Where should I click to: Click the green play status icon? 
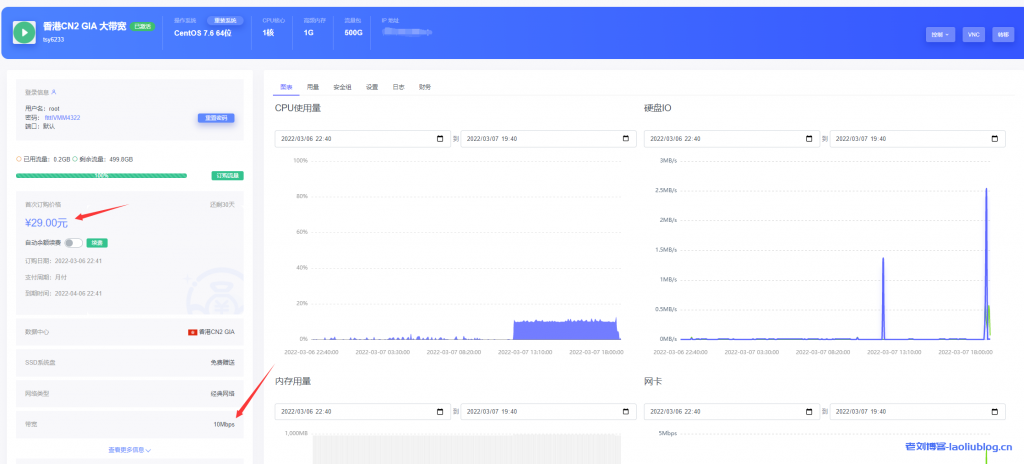25,32
